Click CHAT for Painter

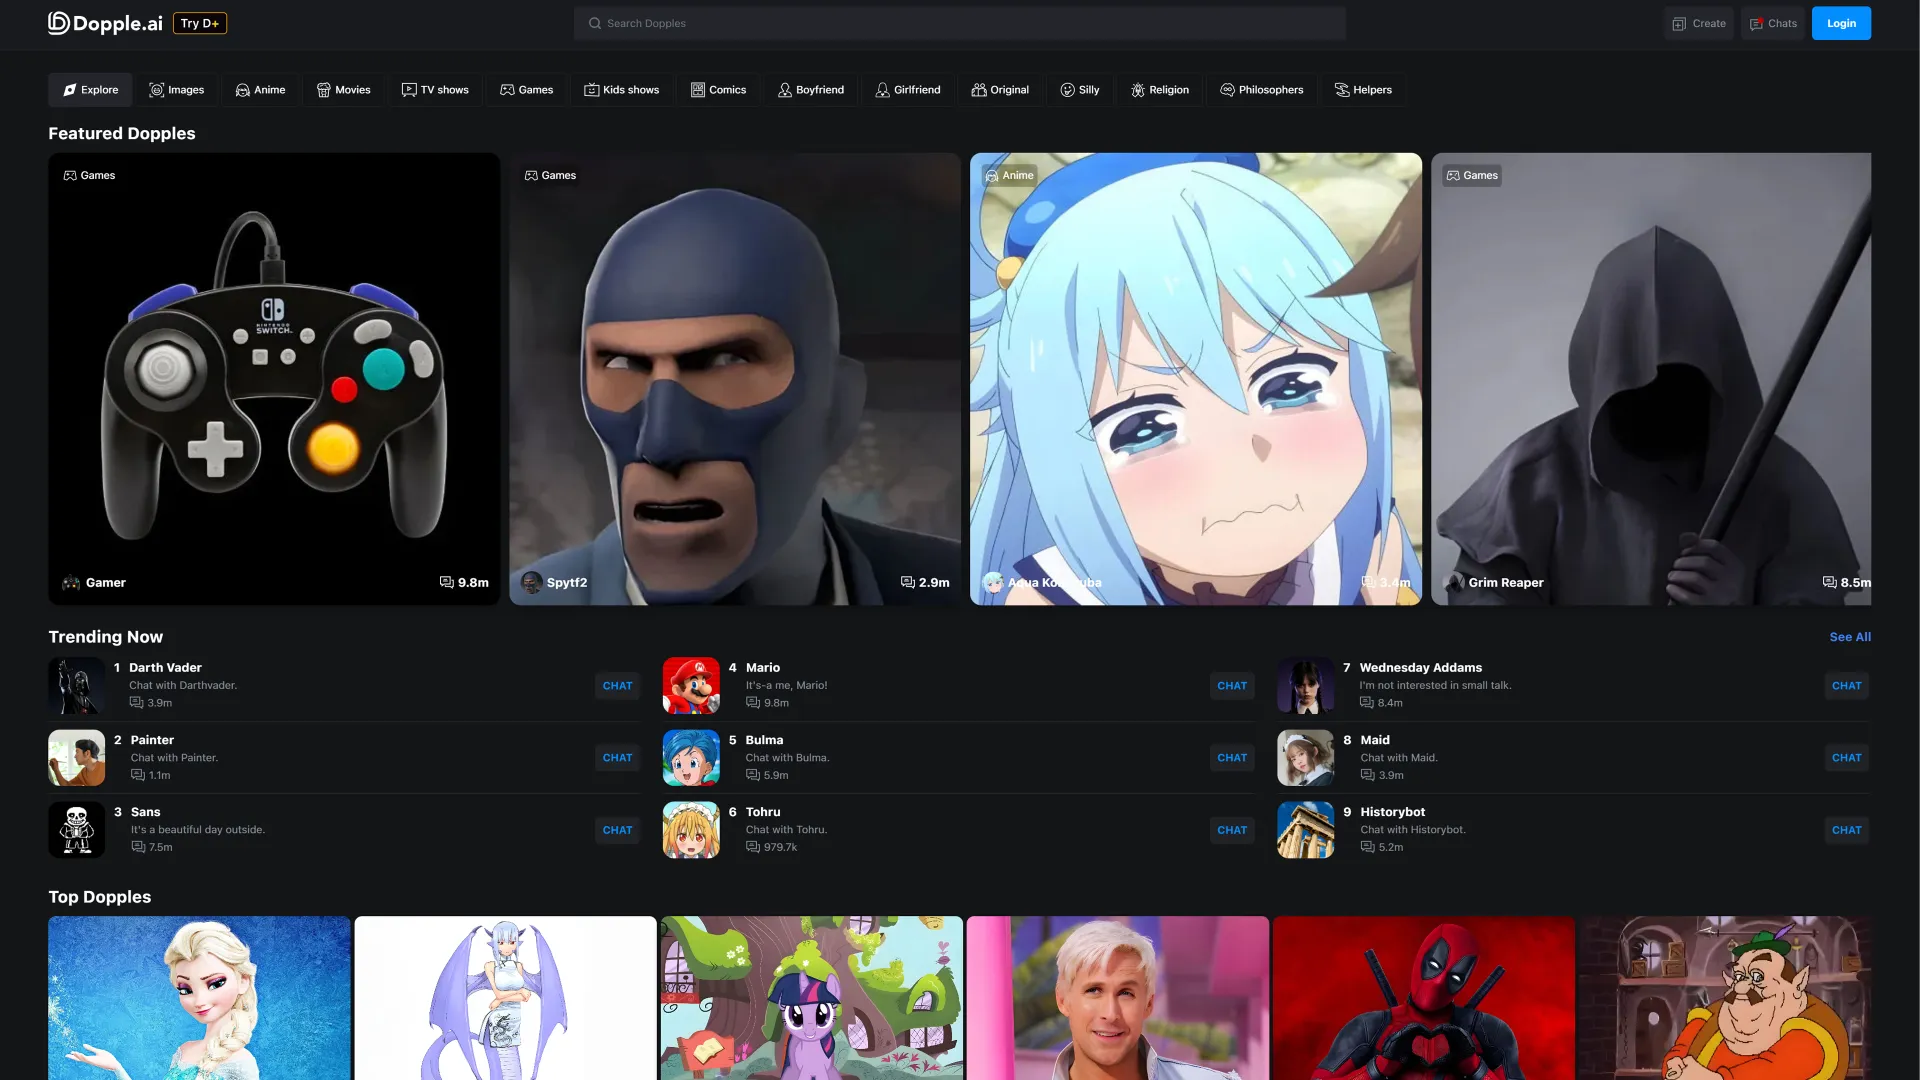(x=617, y=758)
